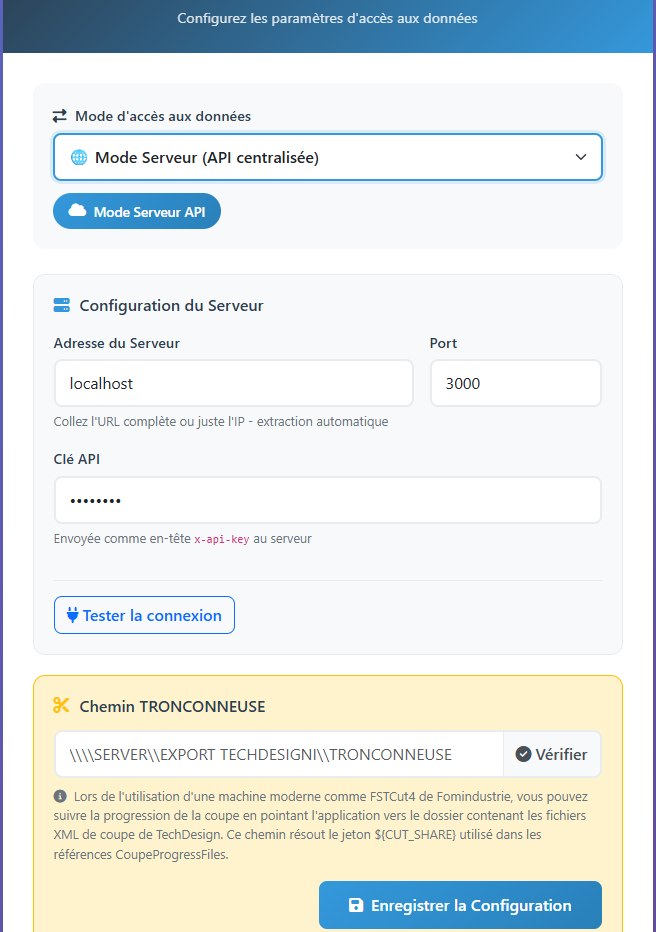Select the masked Clé API field
This screenshot has width=656, height=932.
click(328, 499)
